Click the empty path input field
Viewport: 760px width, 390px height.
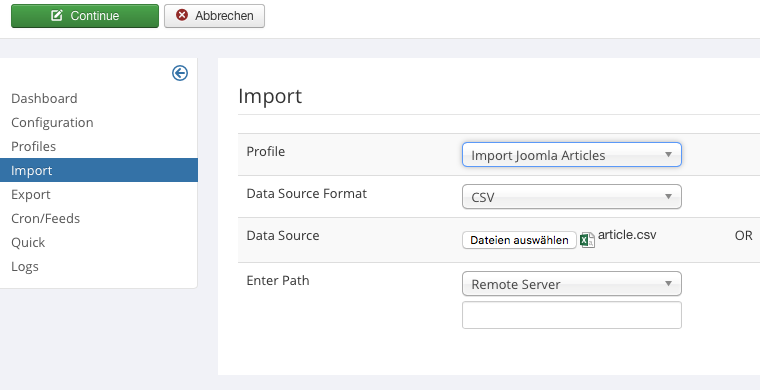click(x=572, y=315)
